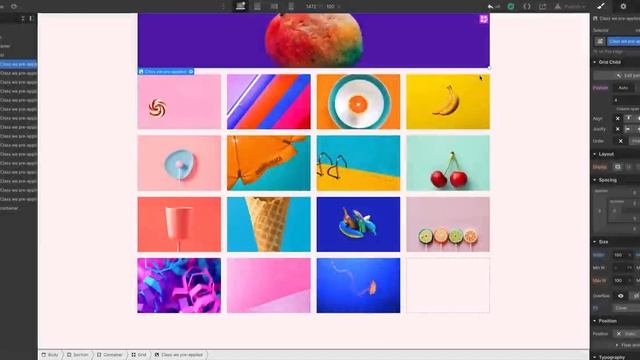This screenshot has width=640, height=360.
Task: Set Overflow to hidden icon
Action: point(635,296)
